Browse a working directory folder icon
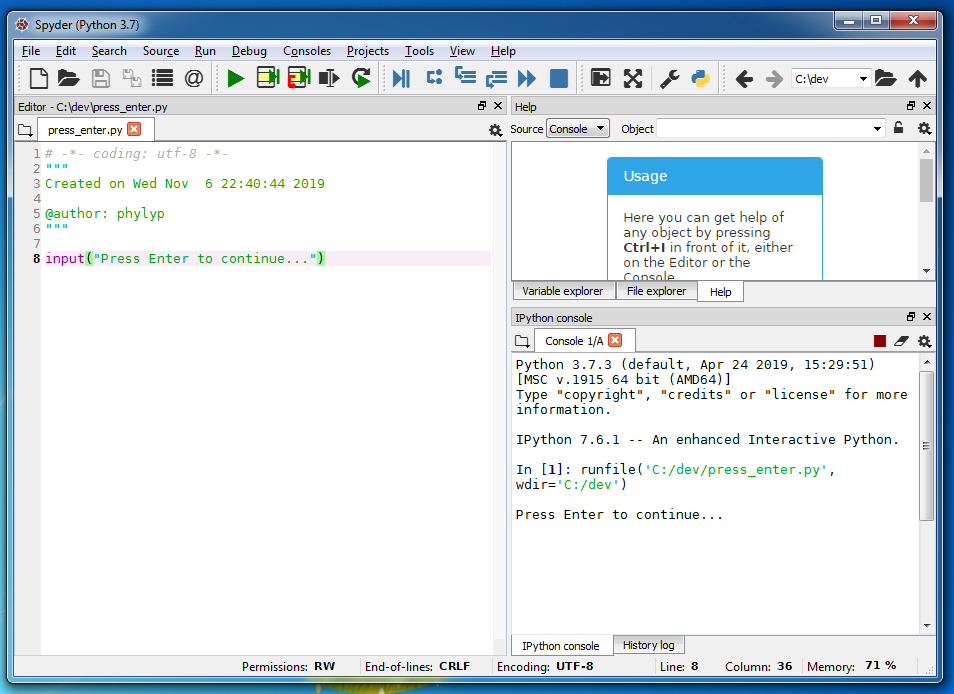This screenshot has width=954, height=694. pos(885,78)
